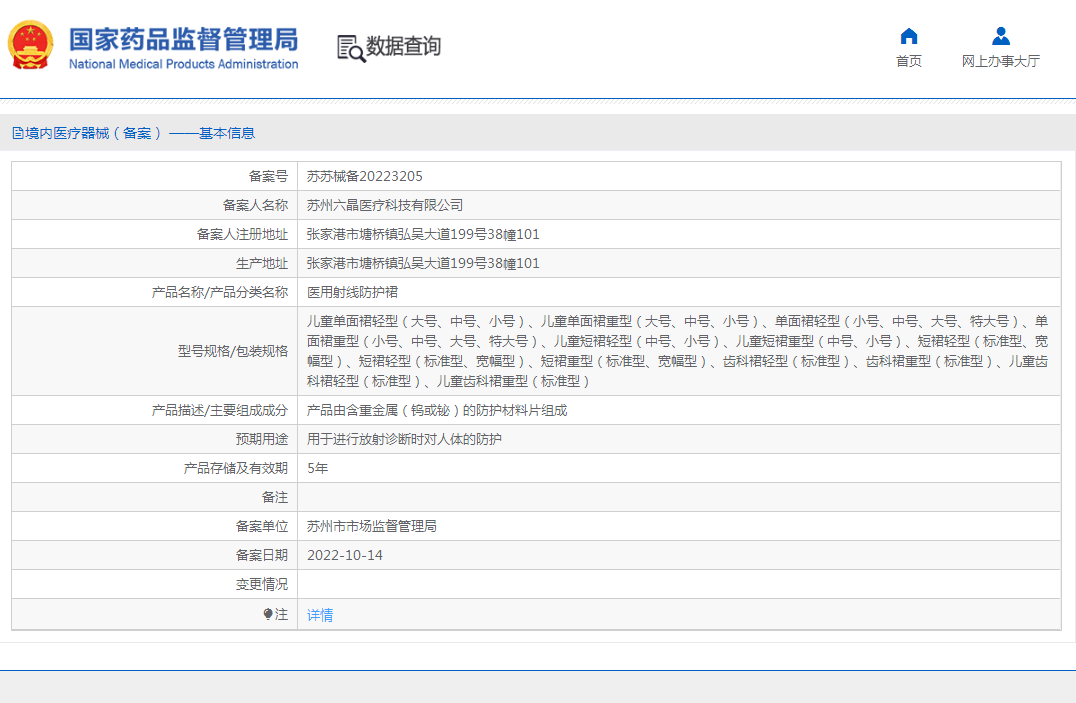Screen dimensions: 1076x703
Task: Select product name 医用射线防护裙
Action: pyautogui.click(x=352, y=292)
